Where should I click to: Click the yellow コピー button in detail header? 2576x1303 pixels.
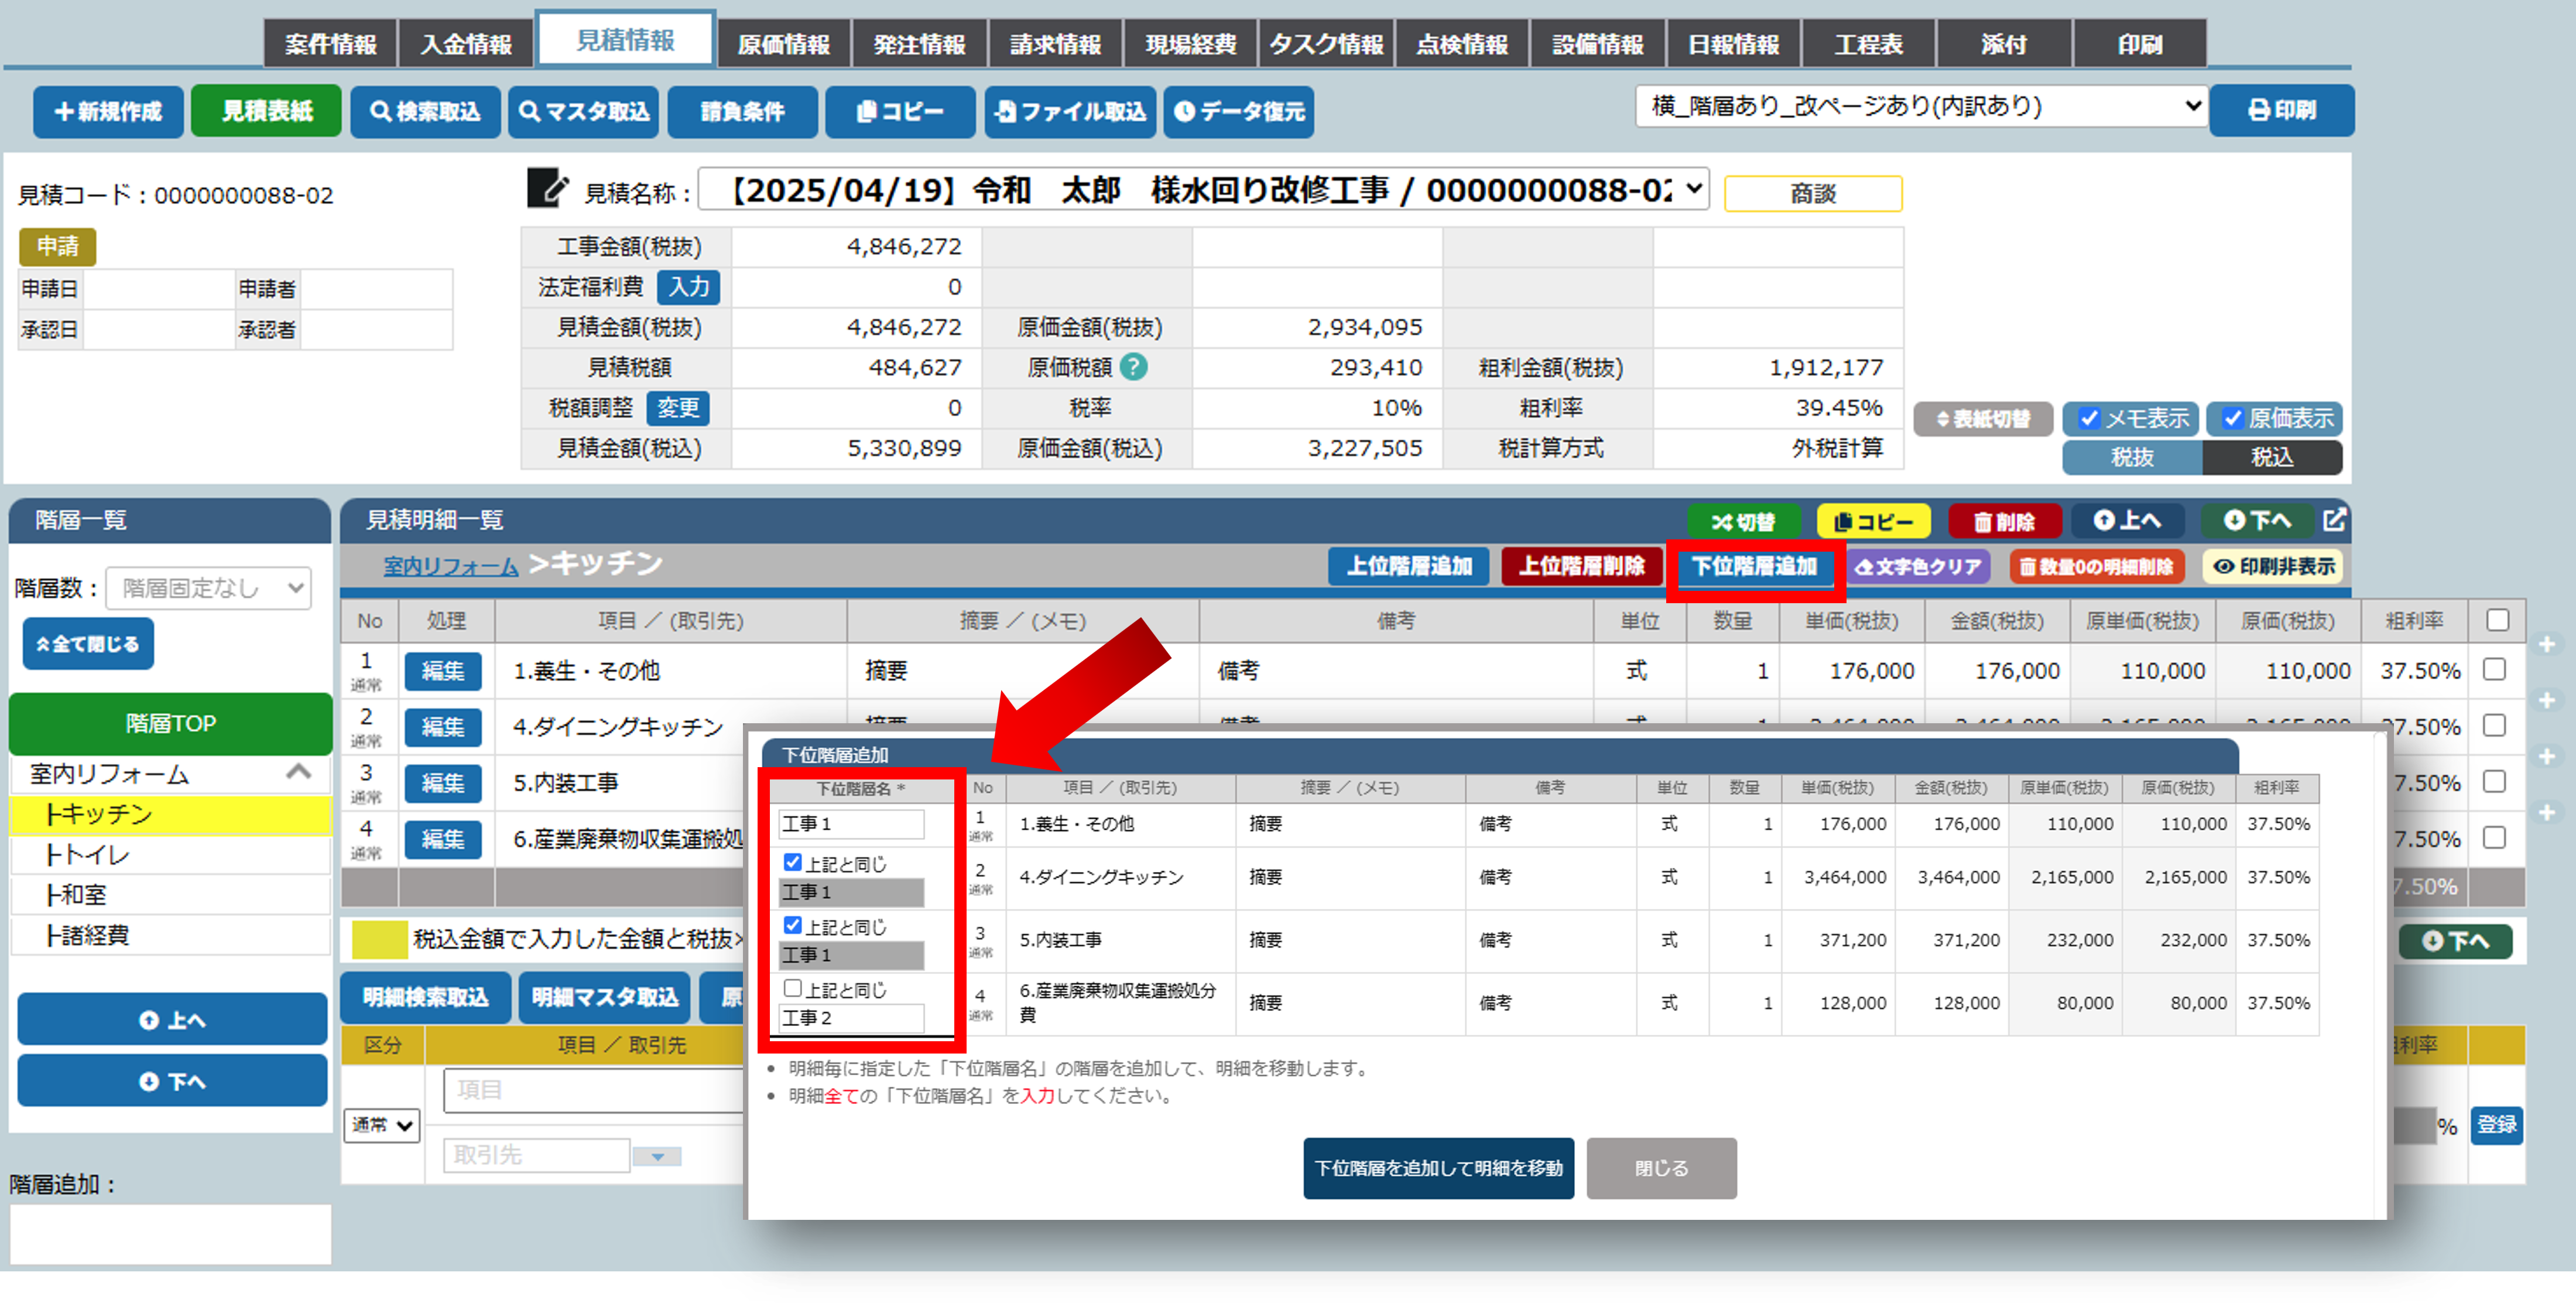click(x=1873, y=521)
